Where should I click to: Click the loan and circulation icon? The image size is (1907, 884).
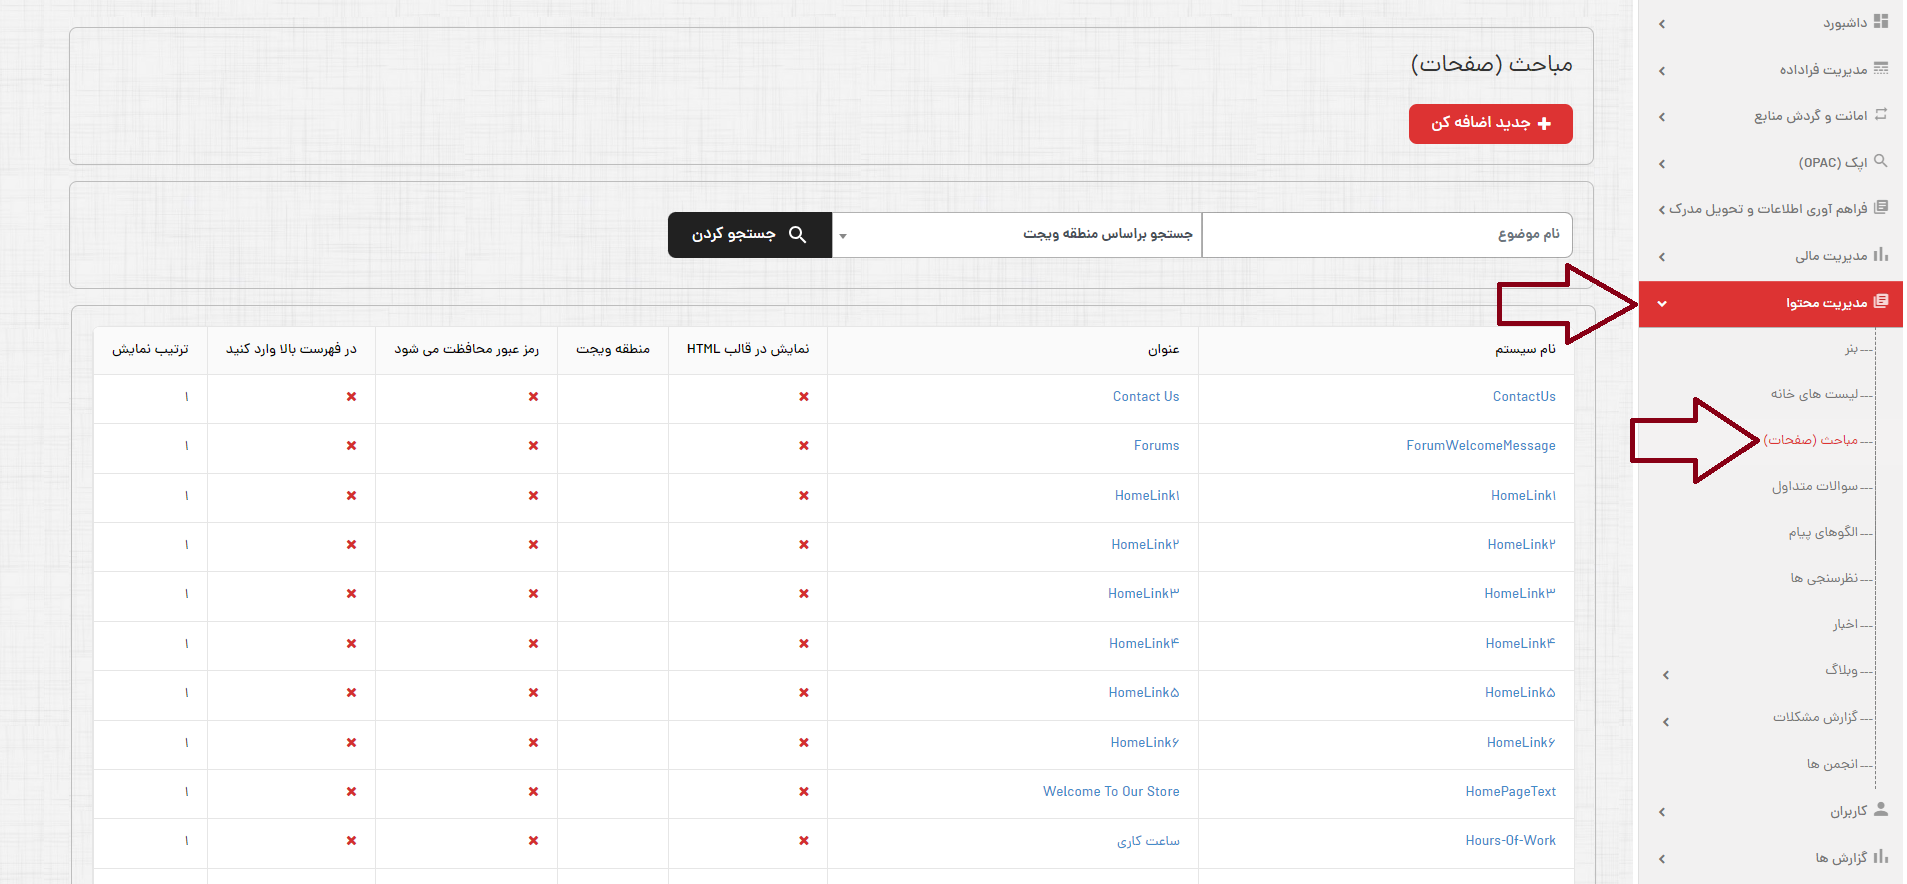point(1881,115)
